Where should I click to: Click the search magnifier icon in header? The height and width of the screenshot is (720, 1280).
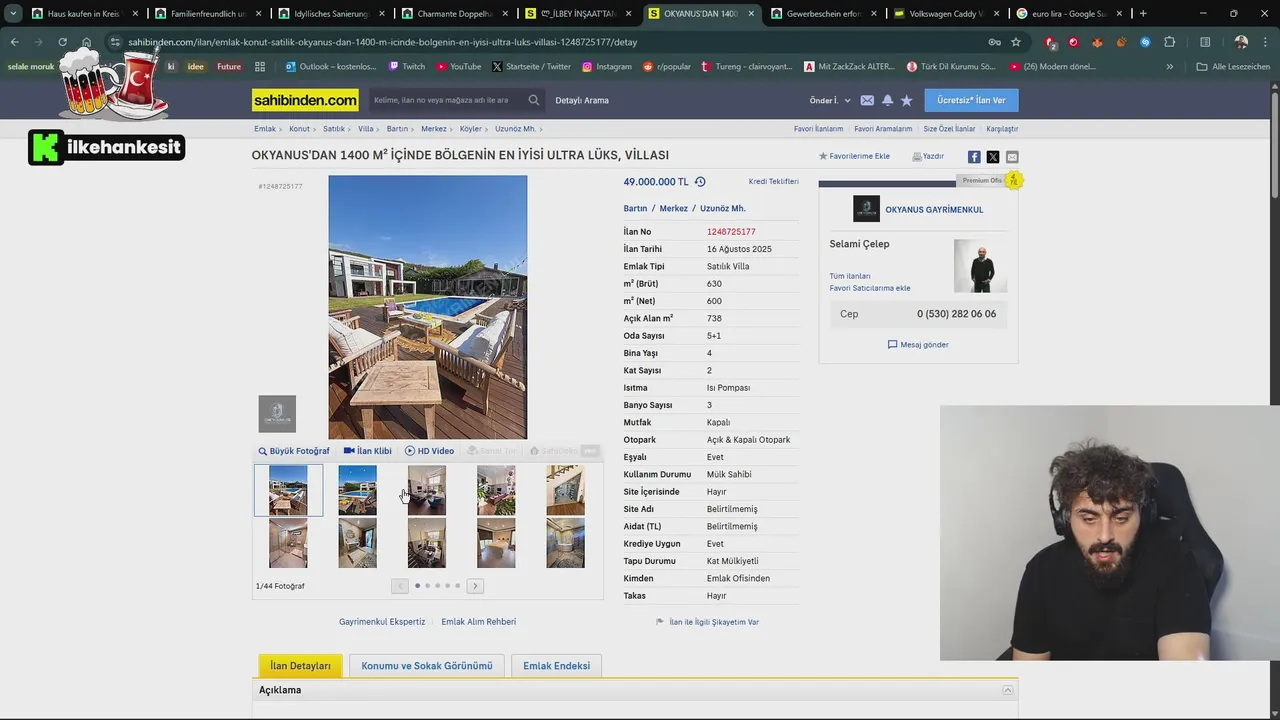[x=534, y=100]
